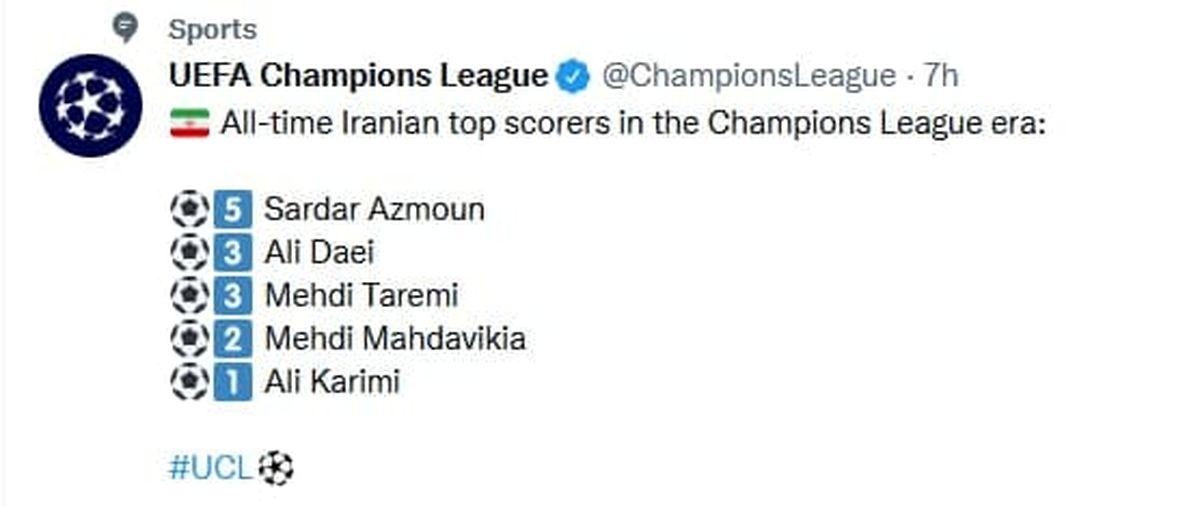Open the @ChampionsLeague handle link
Screen dimensions: 1200x507
tap(746, 76)
